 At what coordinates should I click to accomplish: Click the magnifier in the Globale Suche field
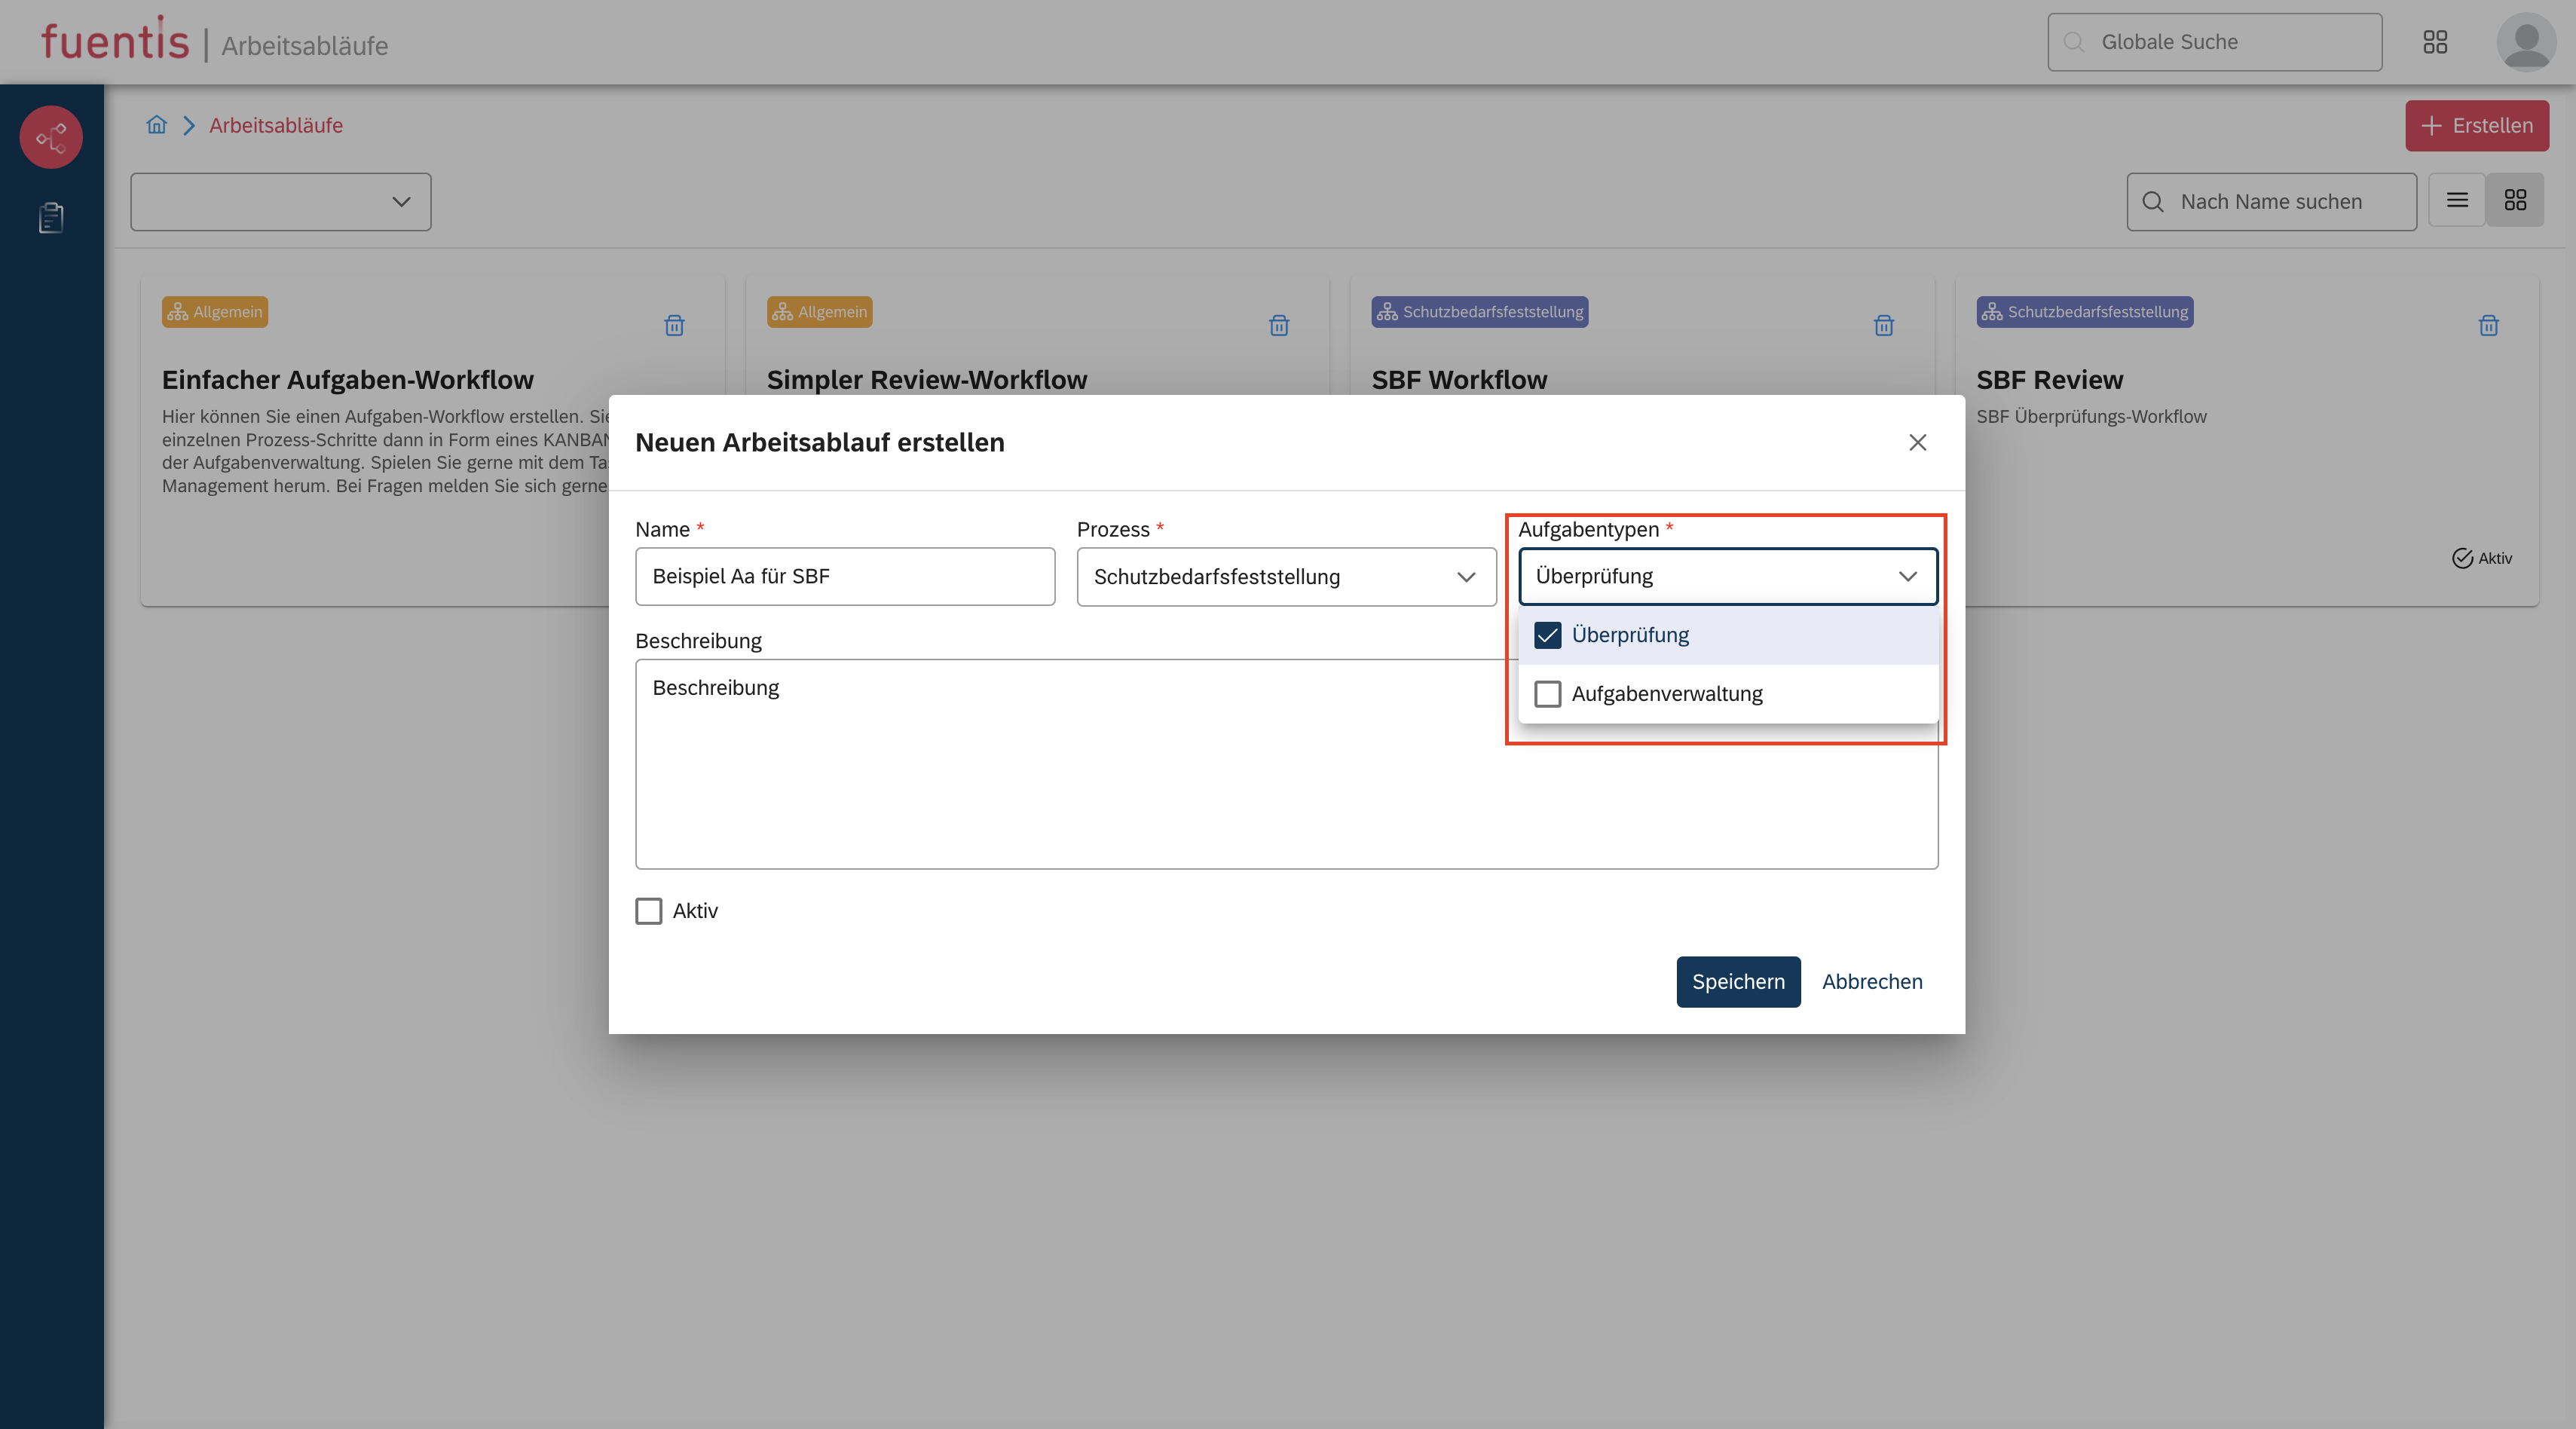coord(2074,42)
